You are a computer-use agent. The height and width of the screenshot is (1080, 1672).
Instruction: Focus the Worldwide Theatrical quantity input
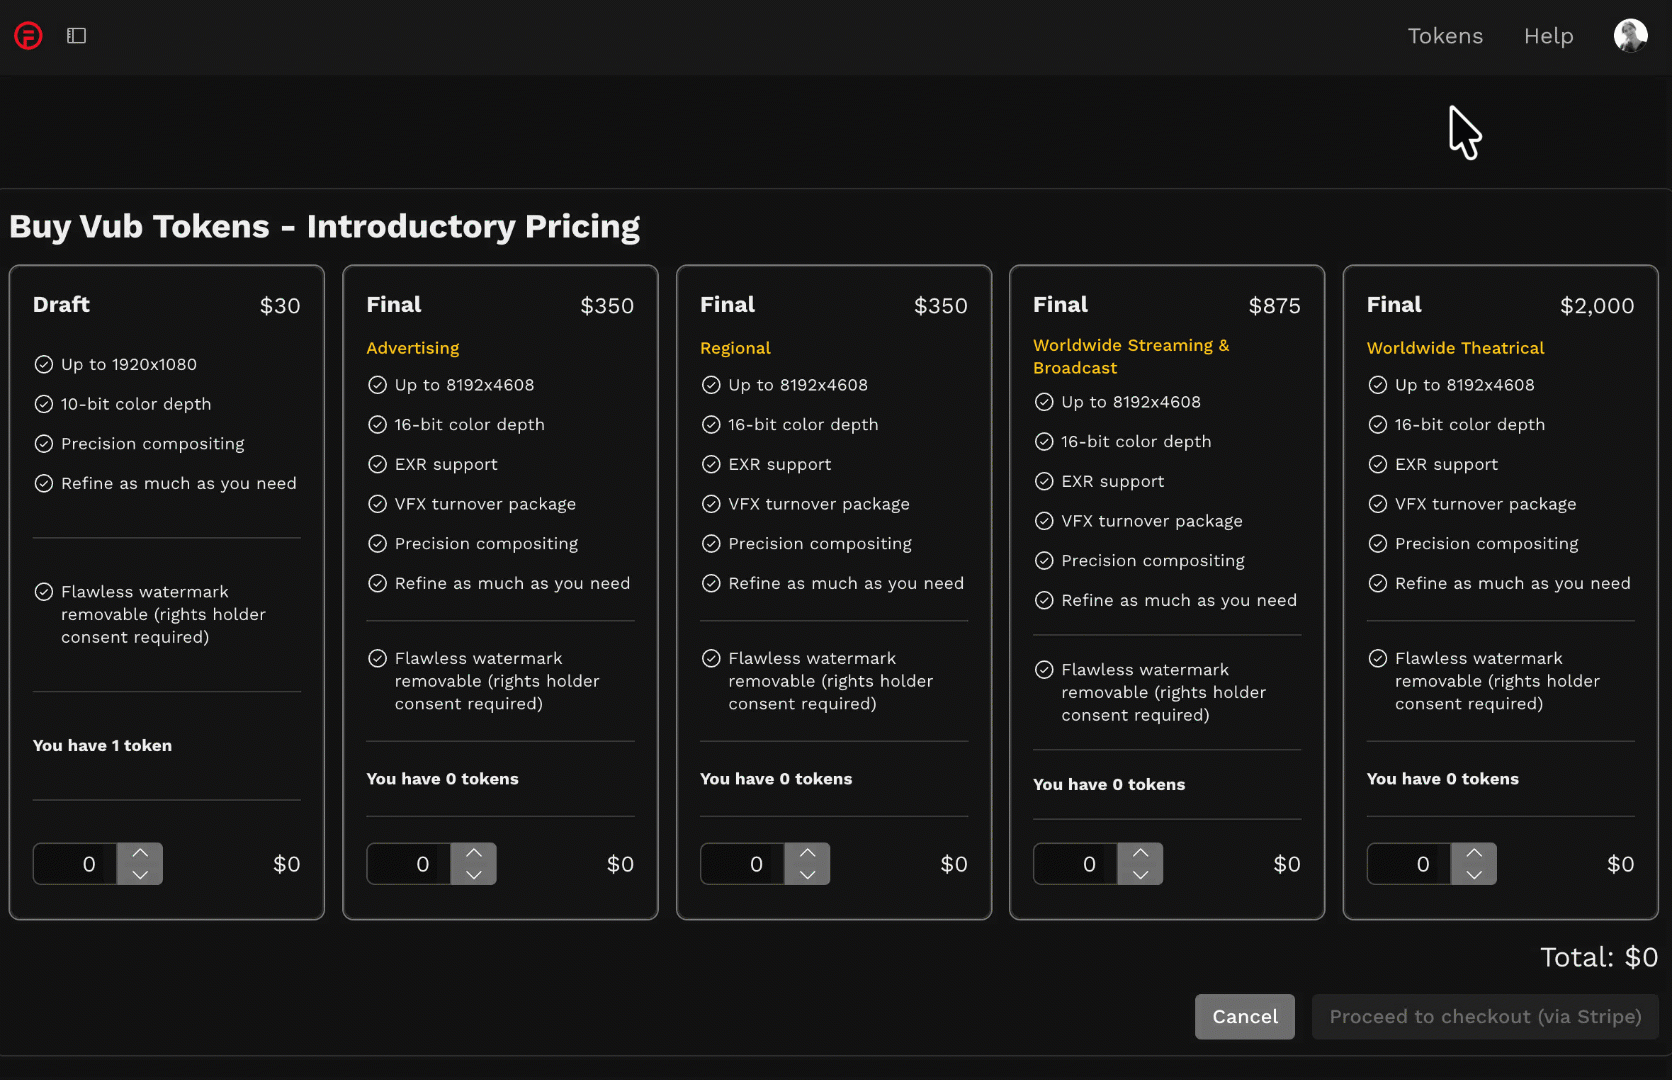click(1410, 864)
